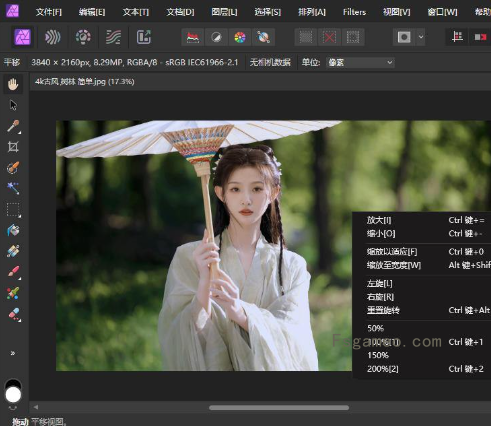Click the black background color circle

pyautogui.click(x=13, y=383)
